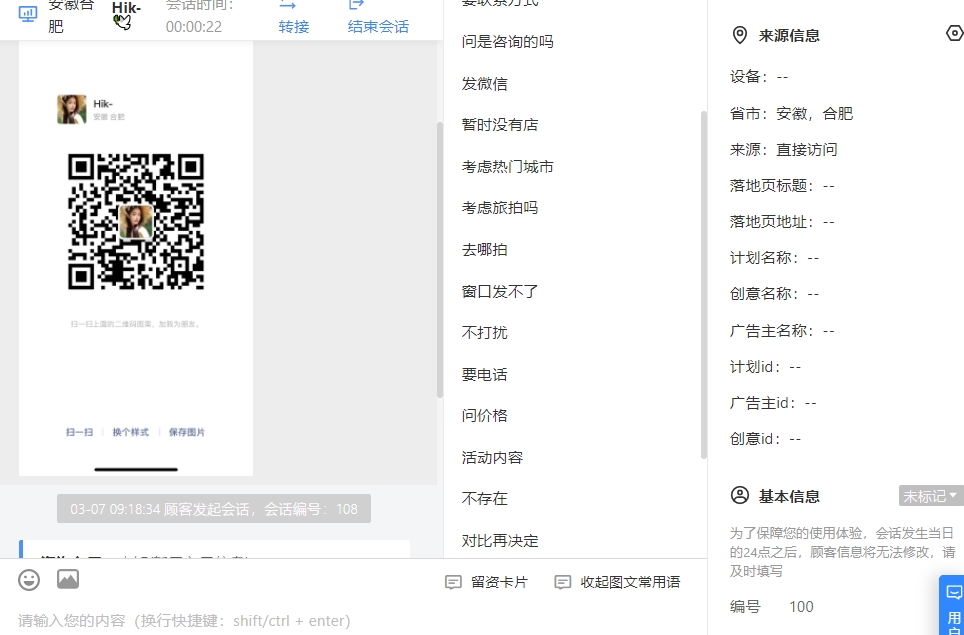Image resolution: width=964 pixels, height=635 pixels.
Task: Click the blue floating panel button
Action: [952, 605]
